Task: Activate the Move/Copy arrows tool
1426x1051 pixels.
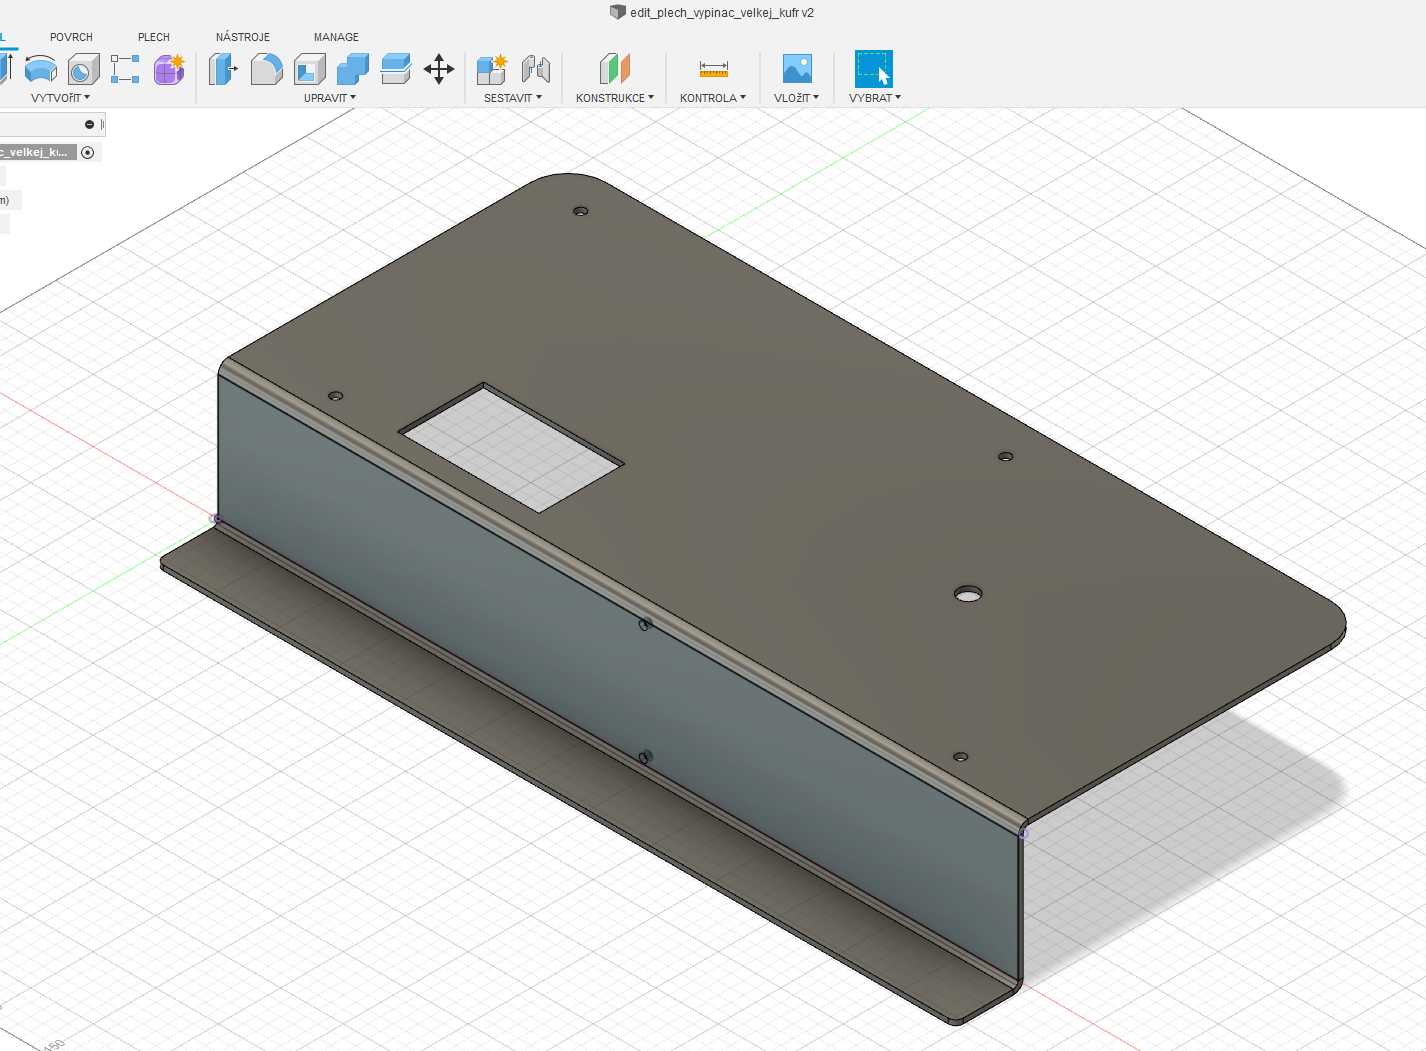Action: coord(439,69)
